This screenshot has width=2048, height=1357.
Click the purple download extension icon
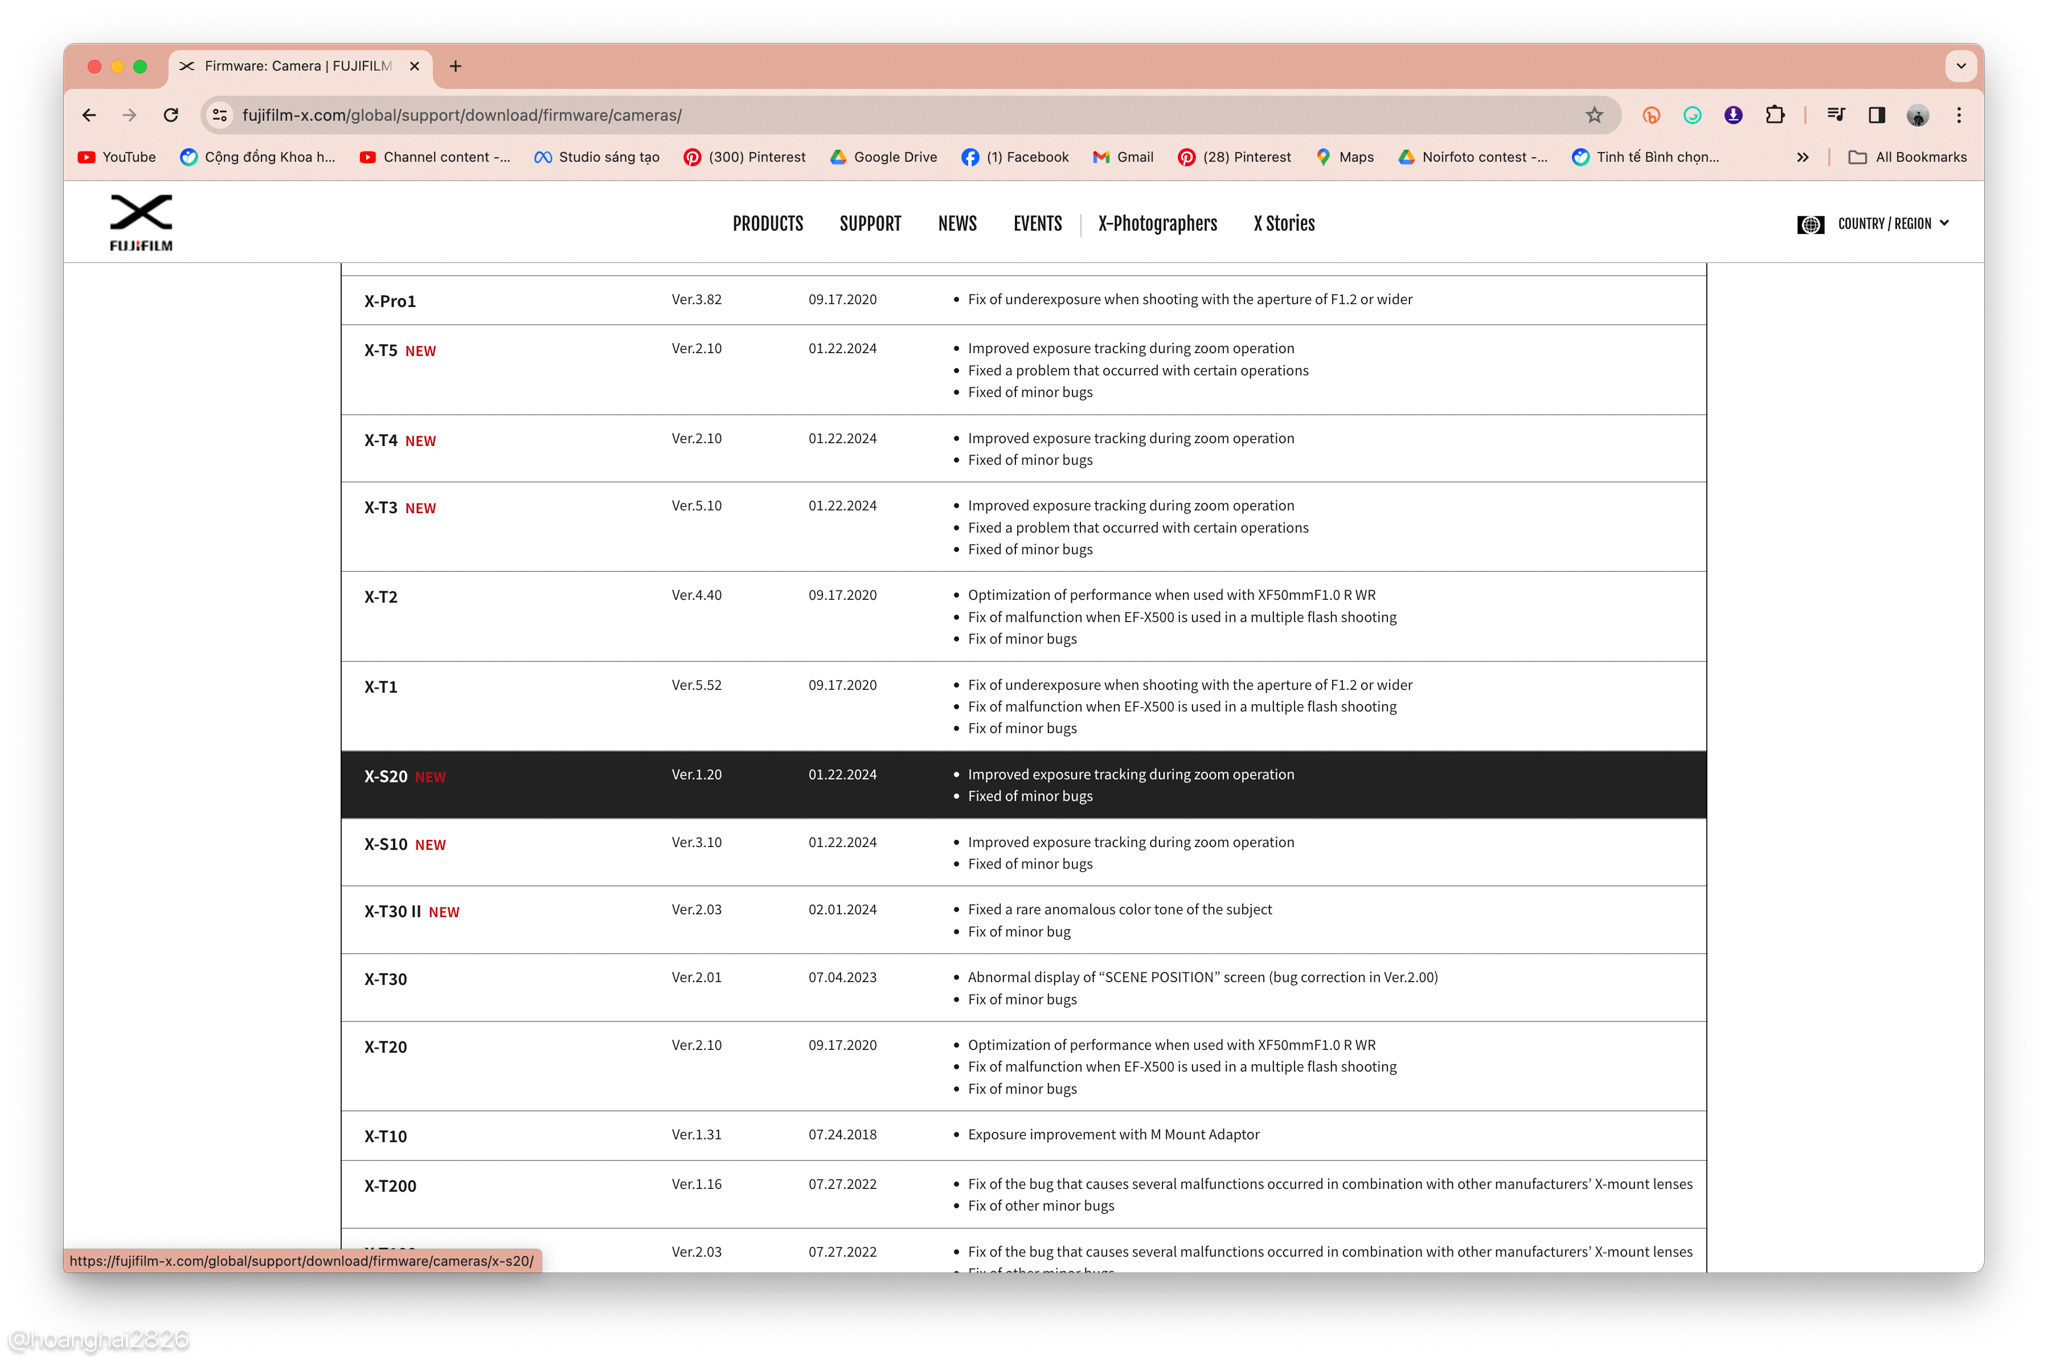click(x=1734, y=115)
